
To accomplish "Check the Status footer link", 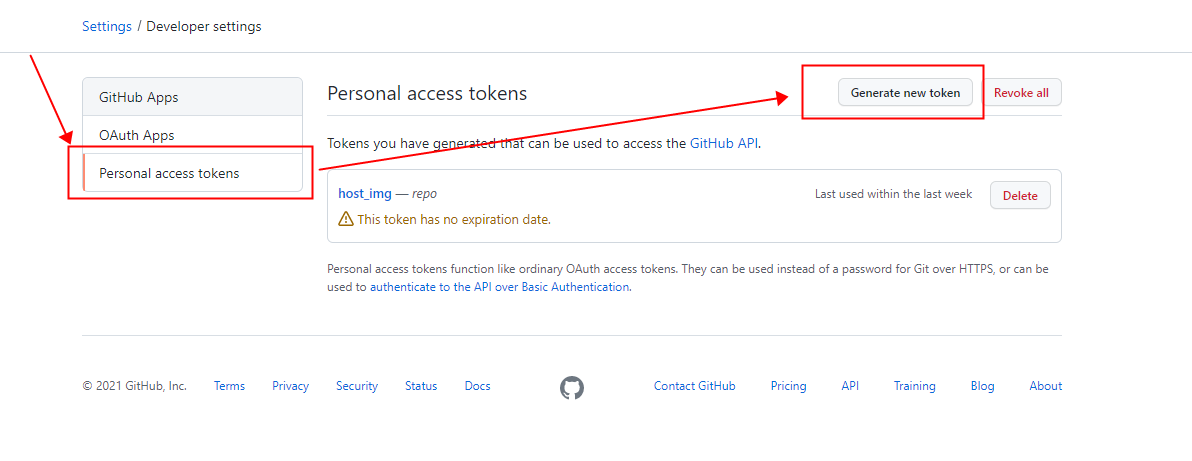I will pos(421,386).
